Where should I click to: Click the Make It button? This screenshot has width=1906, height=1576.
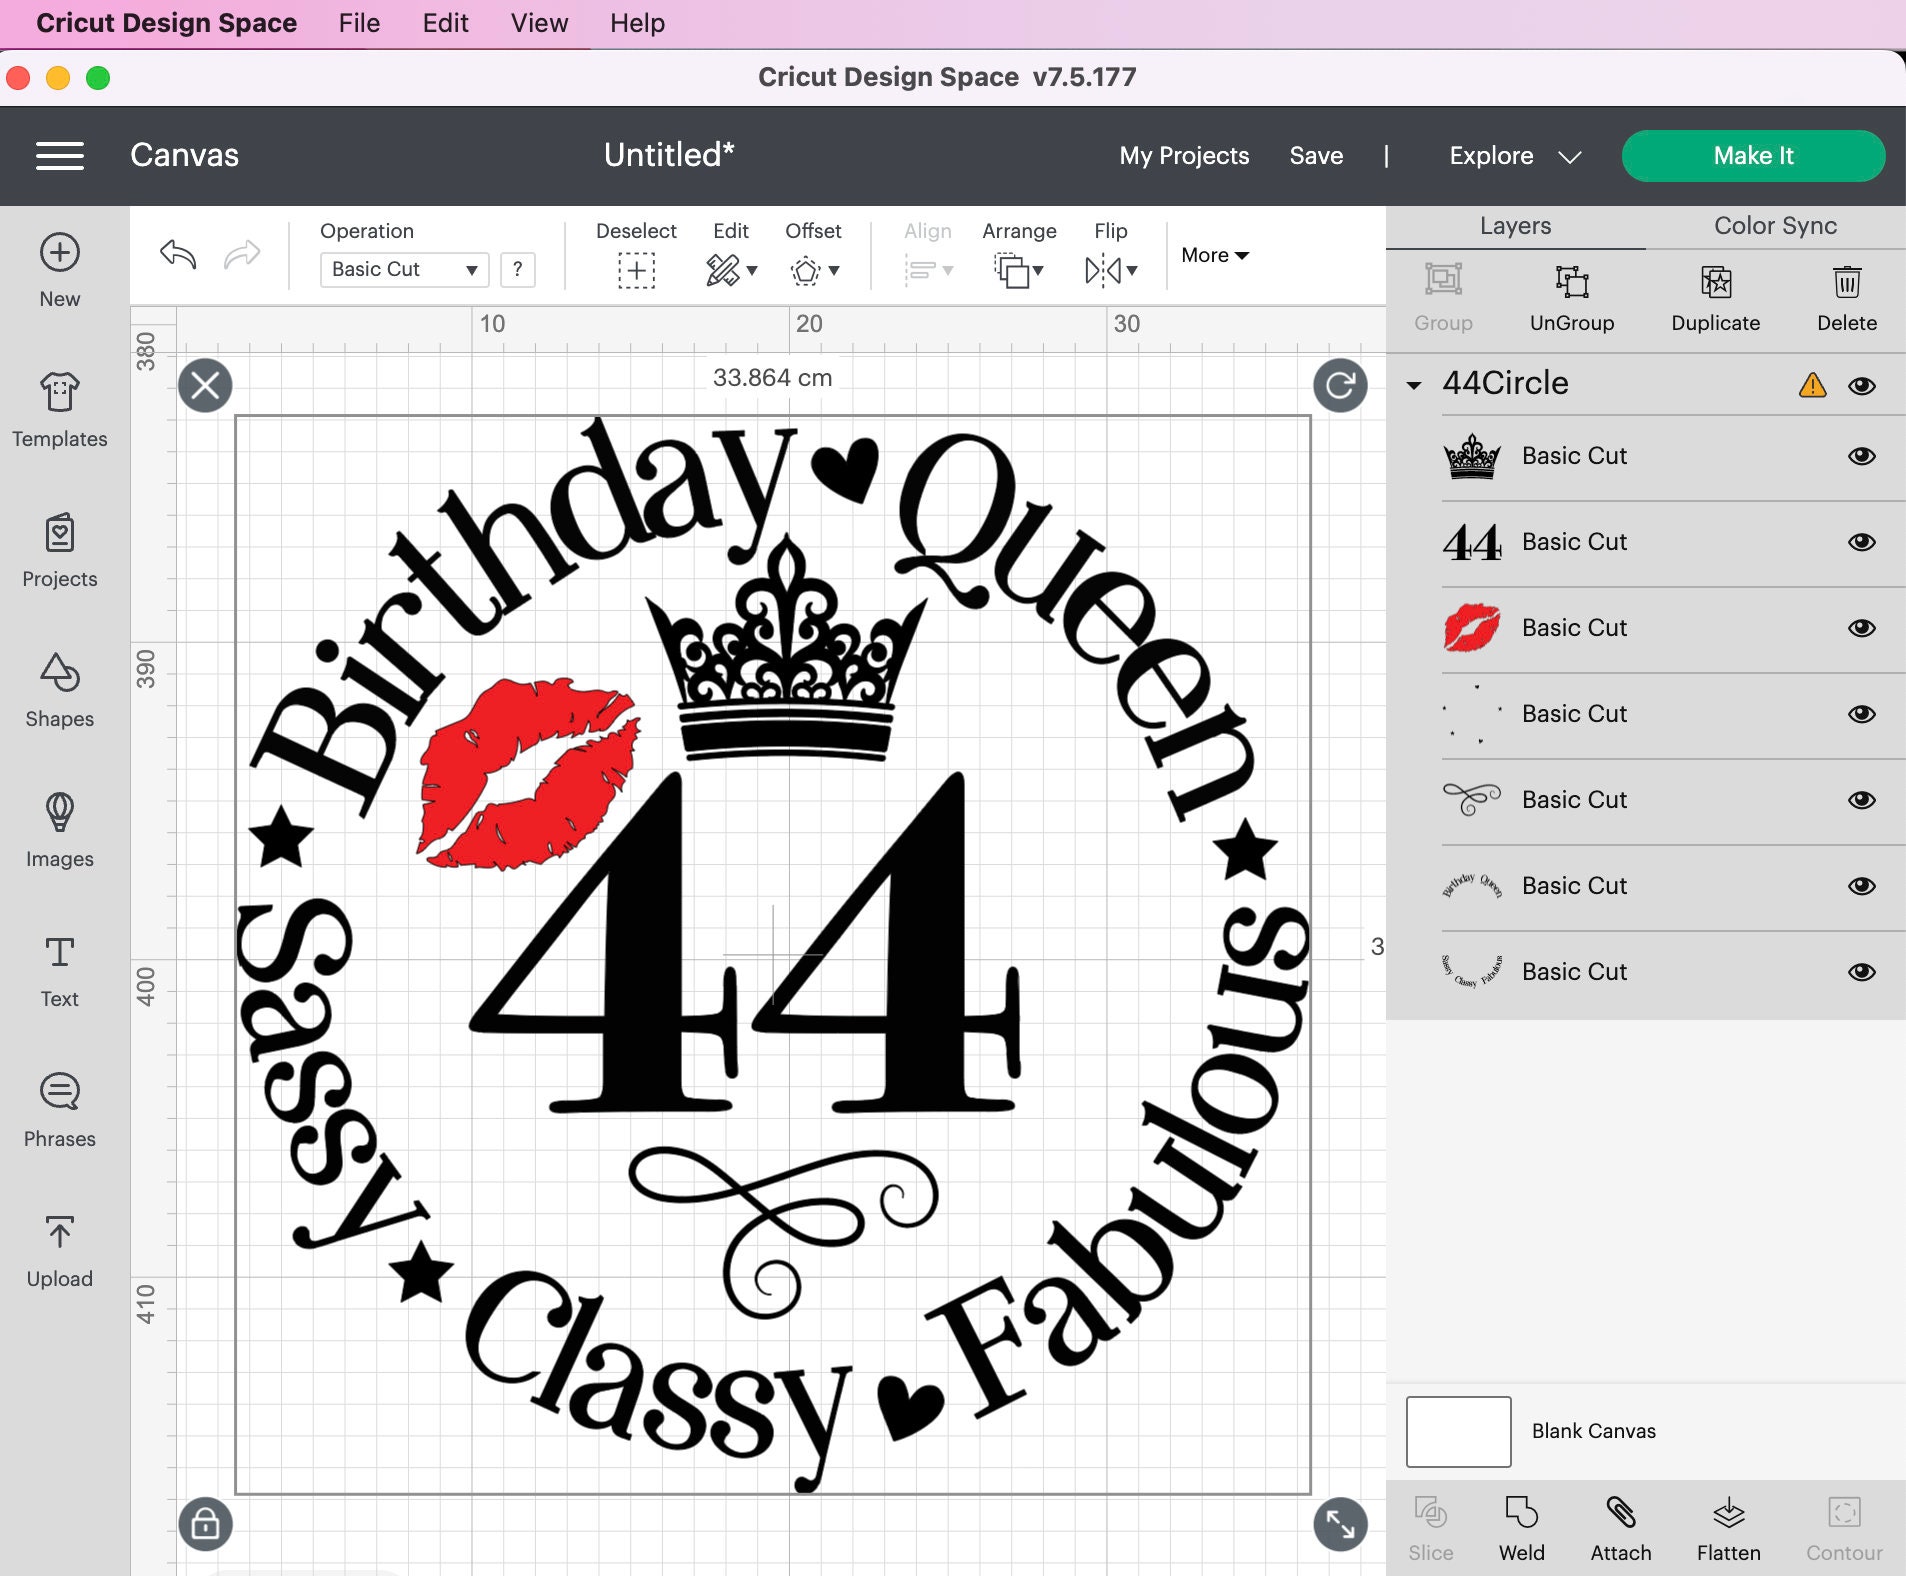[1753, 155]
